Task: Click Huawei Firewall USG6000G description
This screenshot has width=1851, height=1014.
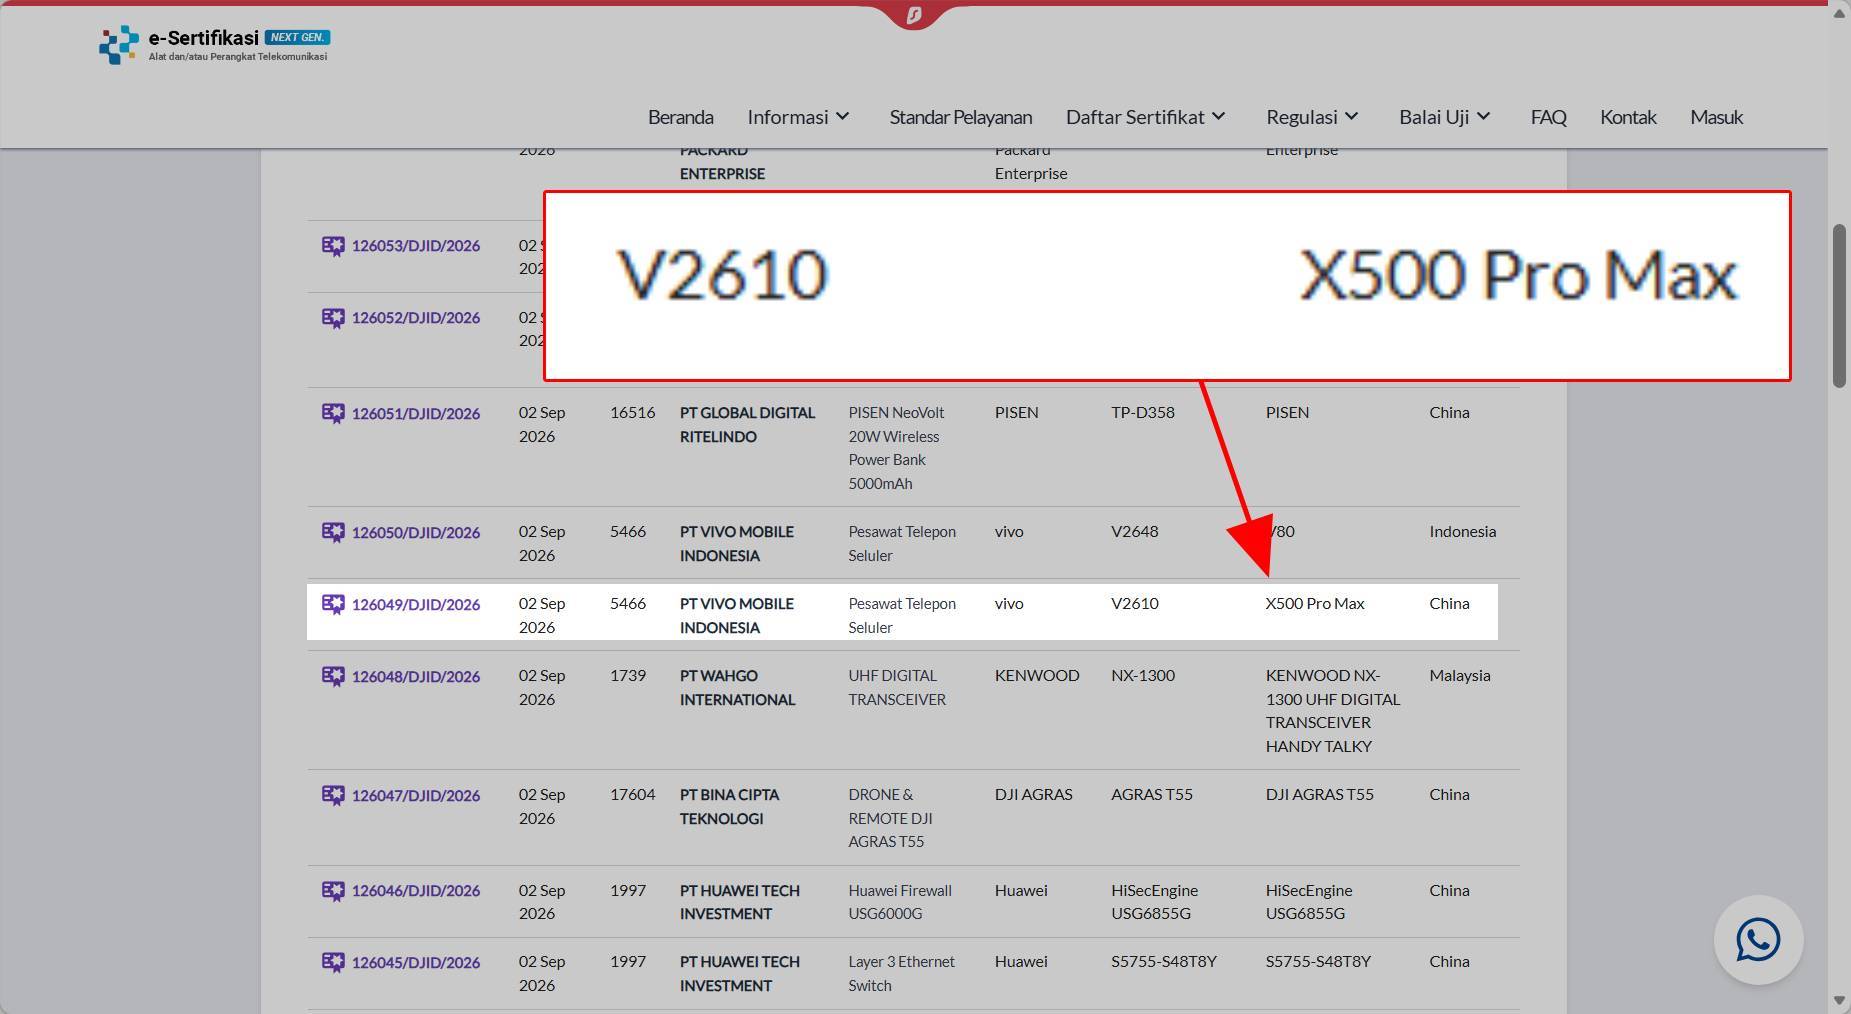Action: (900, 902)
